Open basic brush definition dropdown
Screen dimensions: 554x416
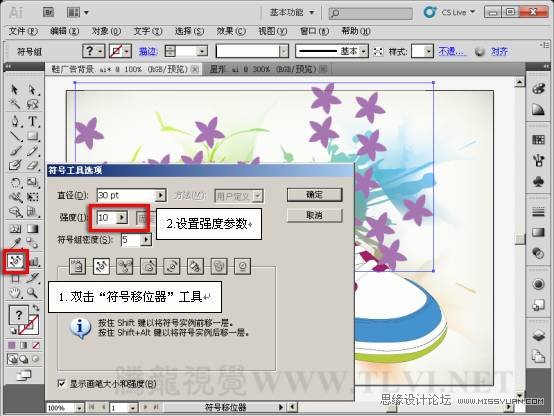pyautogui.click(x=364, y=52)
